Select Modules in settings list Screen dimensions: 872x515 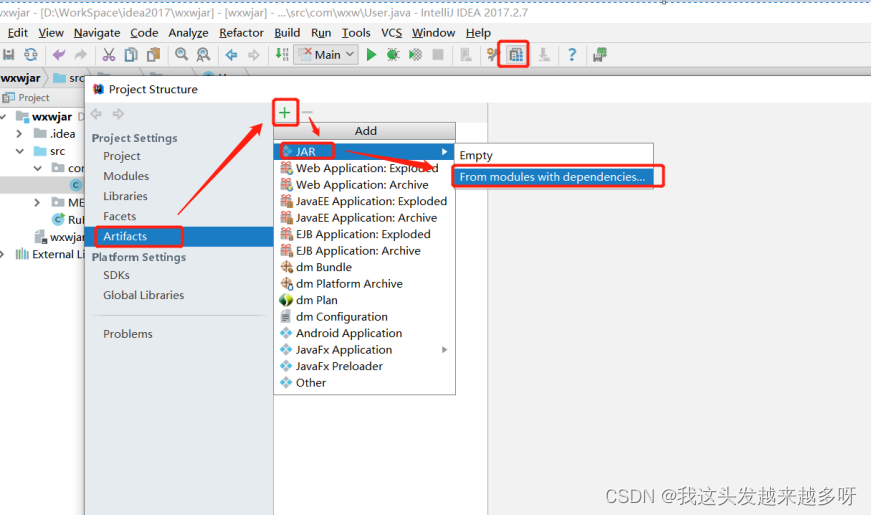click(126, 176)
